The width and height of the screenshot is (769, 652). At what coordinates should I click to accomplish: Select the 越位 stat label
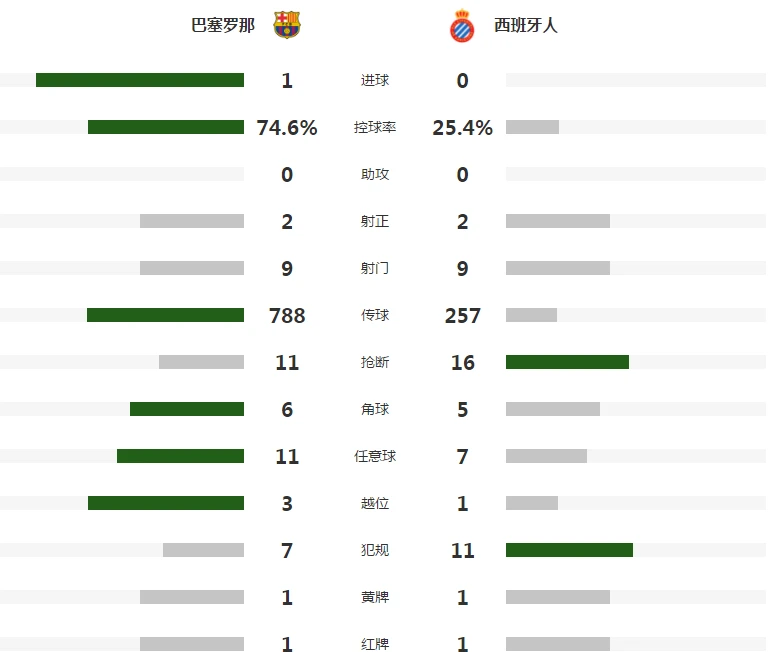point(375,503)
